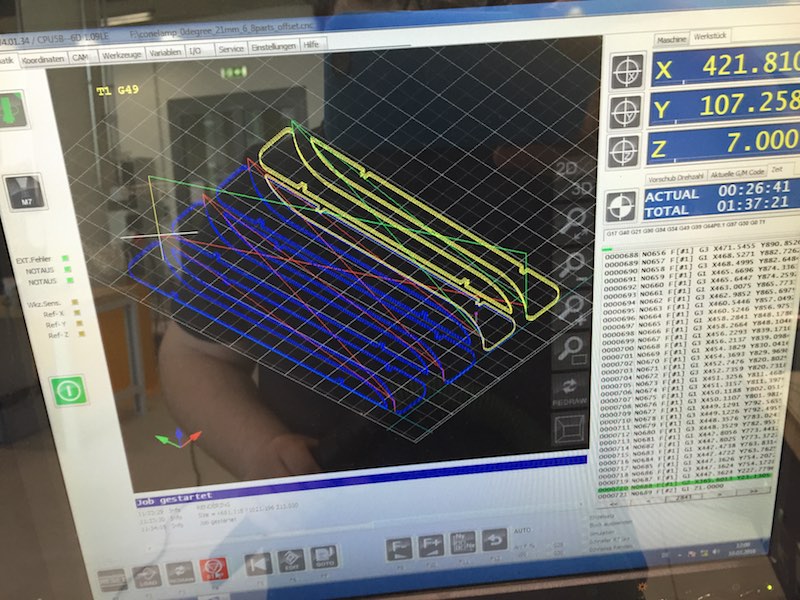This screenshot has height=600, width=800.
Task: Open the Werkzeuge tab
Action: click(121, 54)
